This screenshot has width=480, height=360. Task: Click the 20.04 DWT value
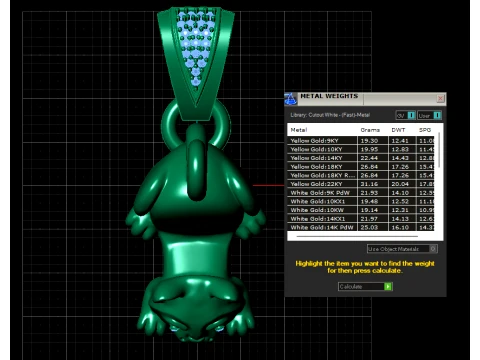tap(400, 184)
